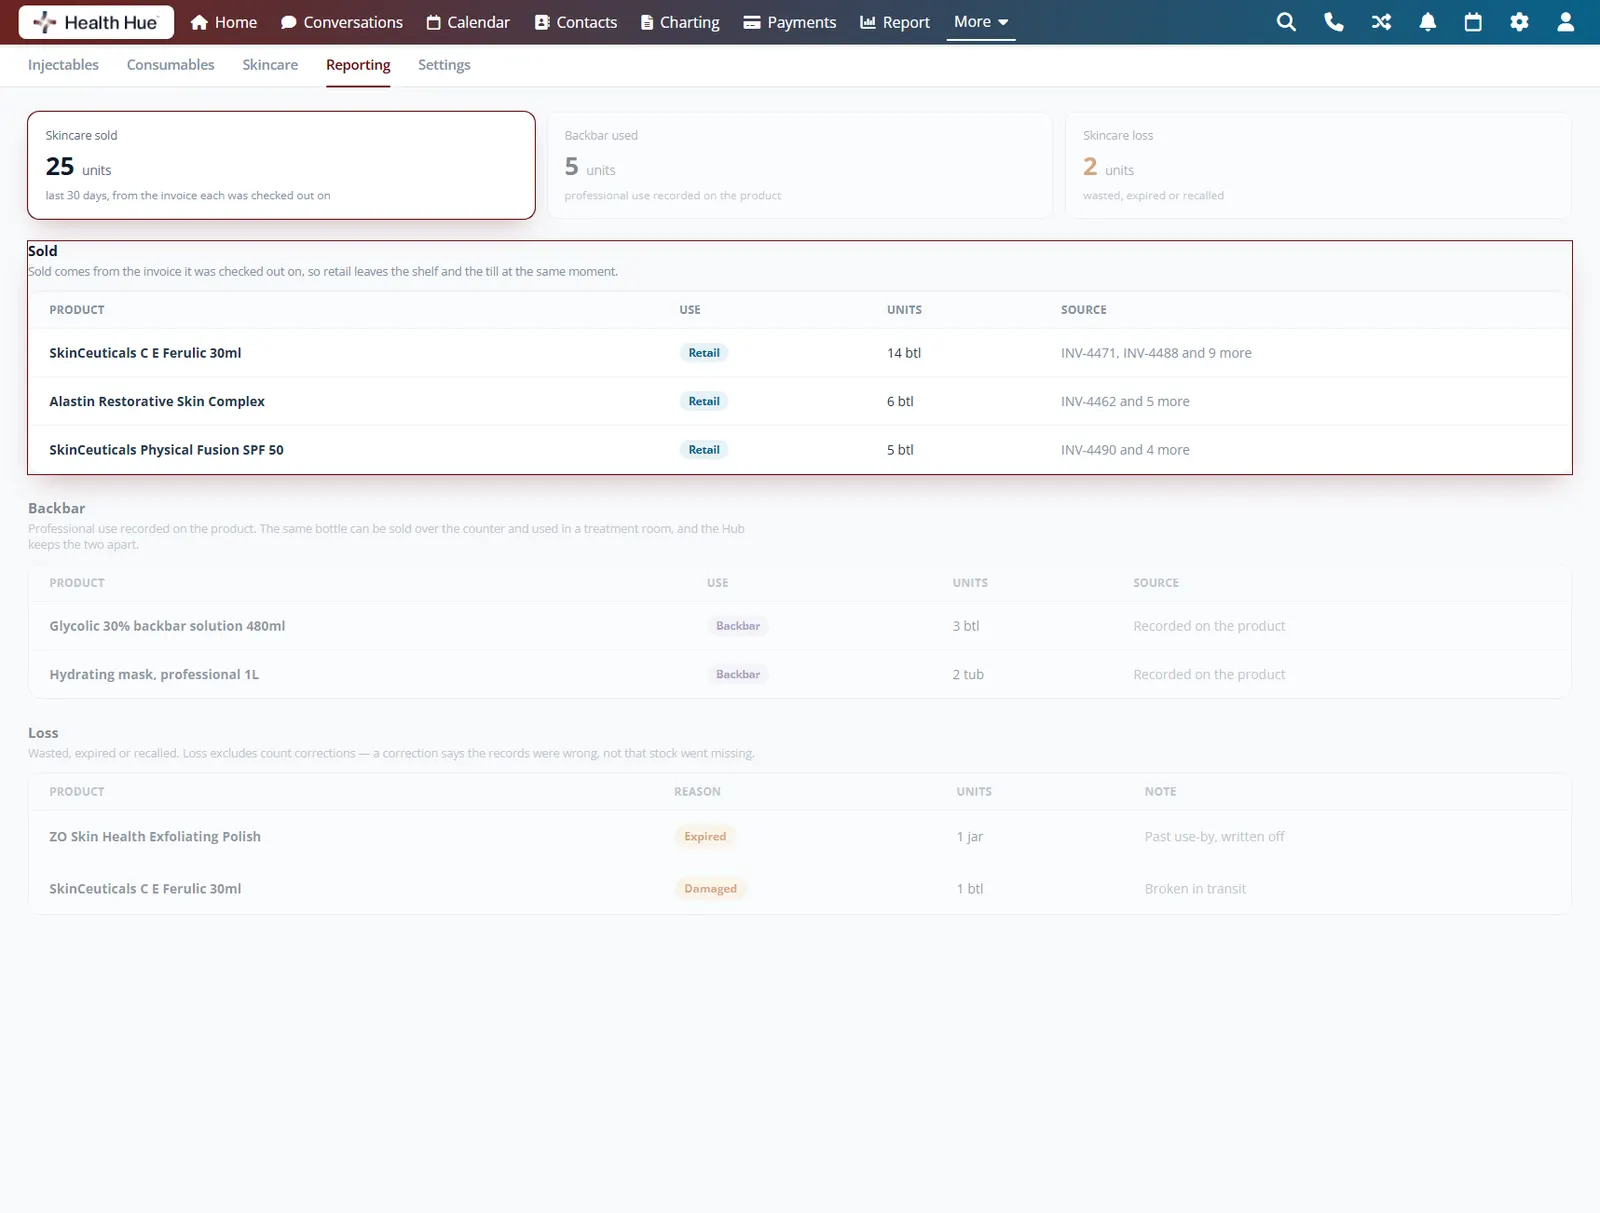Click Glycolic 30% backbar solution 480ml
The image size is (1600, 1213).
tap(167, 626)
